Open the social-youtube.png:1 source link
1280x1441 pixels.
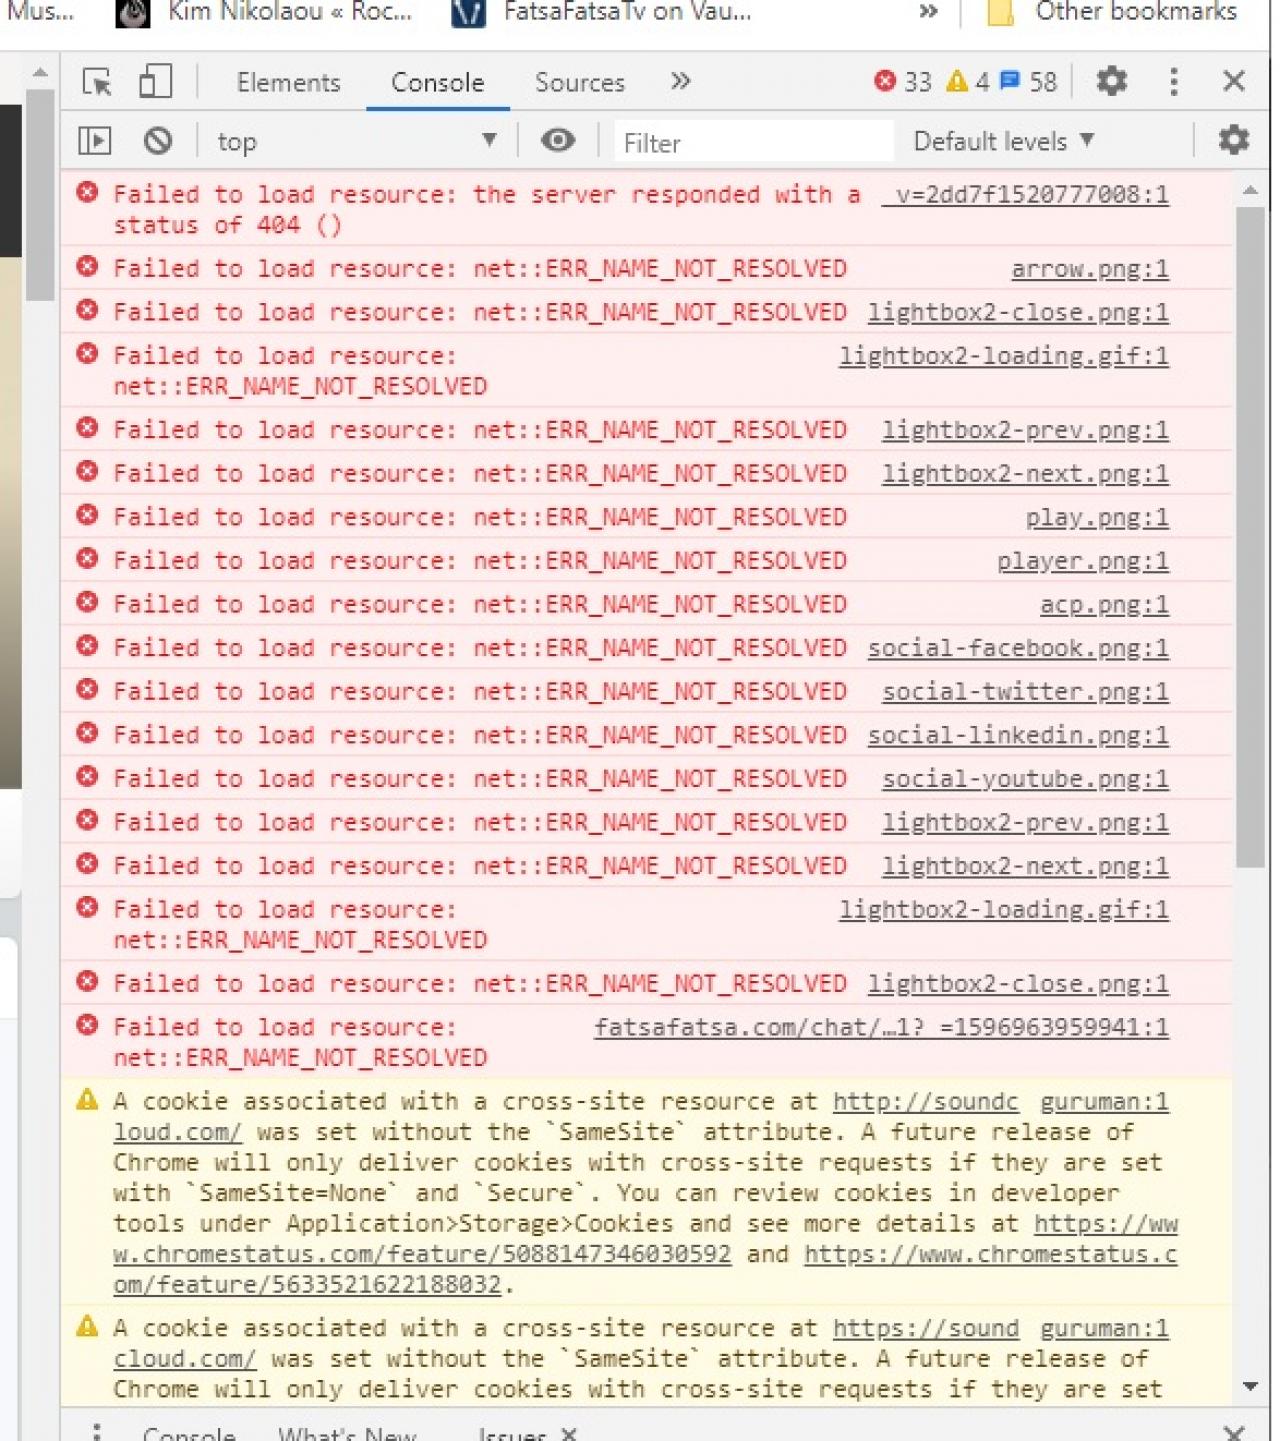pos(1025,779)
